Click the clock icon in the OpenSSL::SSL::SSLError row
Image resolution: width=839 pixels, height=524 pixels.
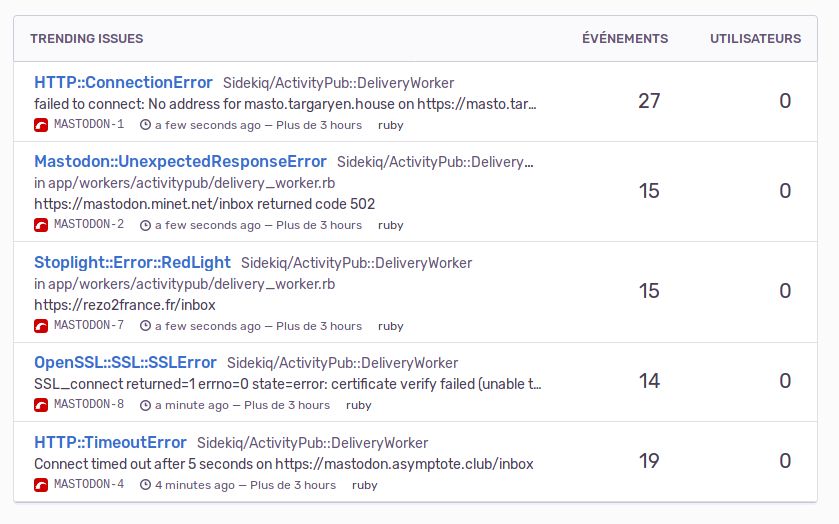146,405
